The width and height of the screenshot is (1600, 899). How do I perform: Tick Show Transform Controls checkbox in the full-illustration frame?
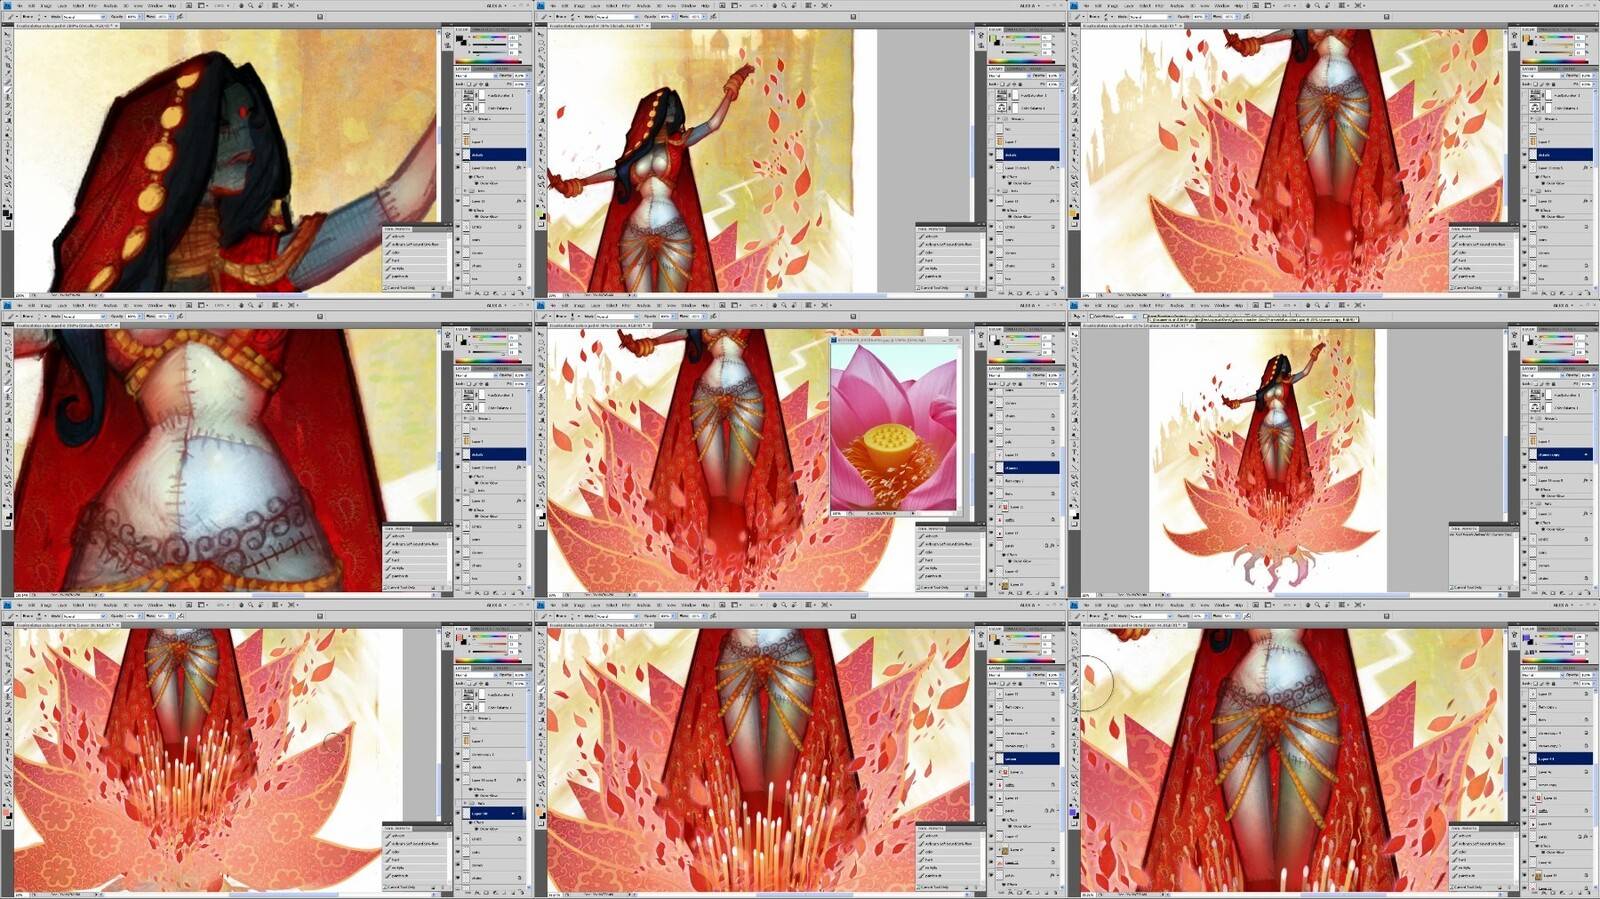[1145, 316]
